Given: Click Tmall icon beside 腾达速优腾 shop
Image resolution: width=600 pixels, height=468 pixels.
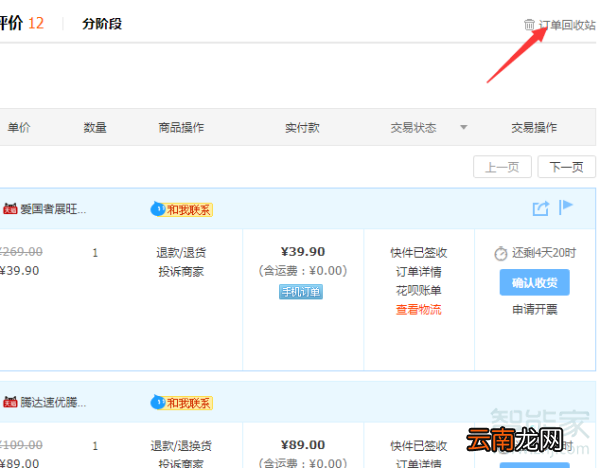Looking at the screenshot, I should pyautogui.click(x=10, y=402).
